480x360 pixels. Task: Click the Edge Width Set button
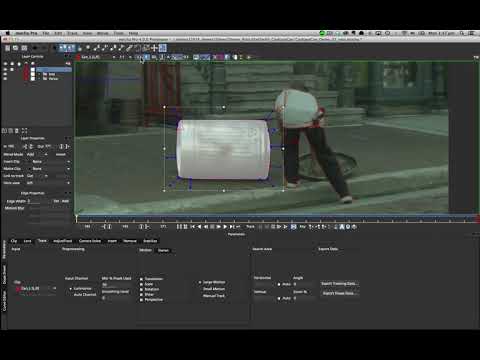pyautogui.click(x=56, y=201)
